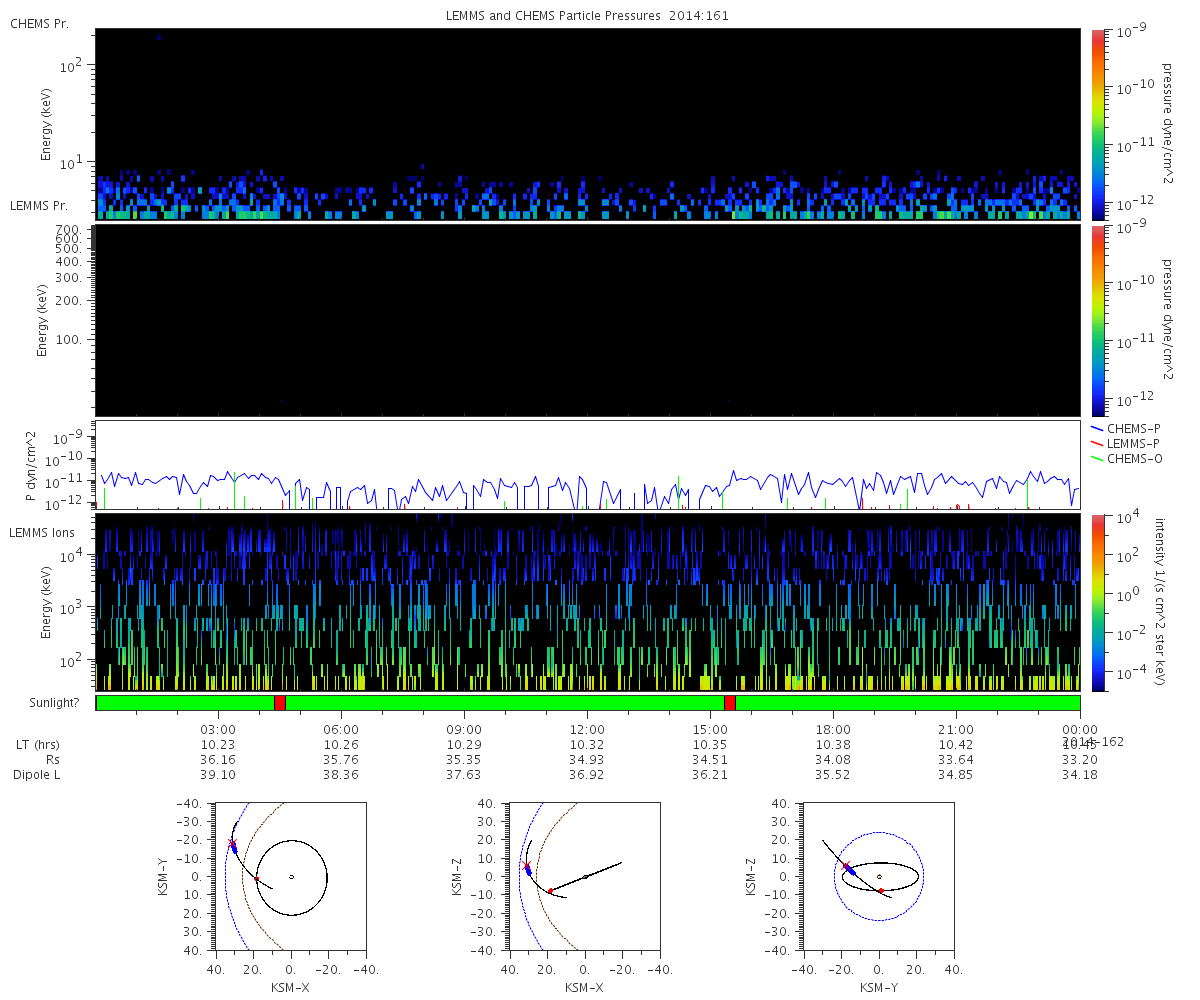Click the LEMMS pressure panel's color bar

(1097, 320)
